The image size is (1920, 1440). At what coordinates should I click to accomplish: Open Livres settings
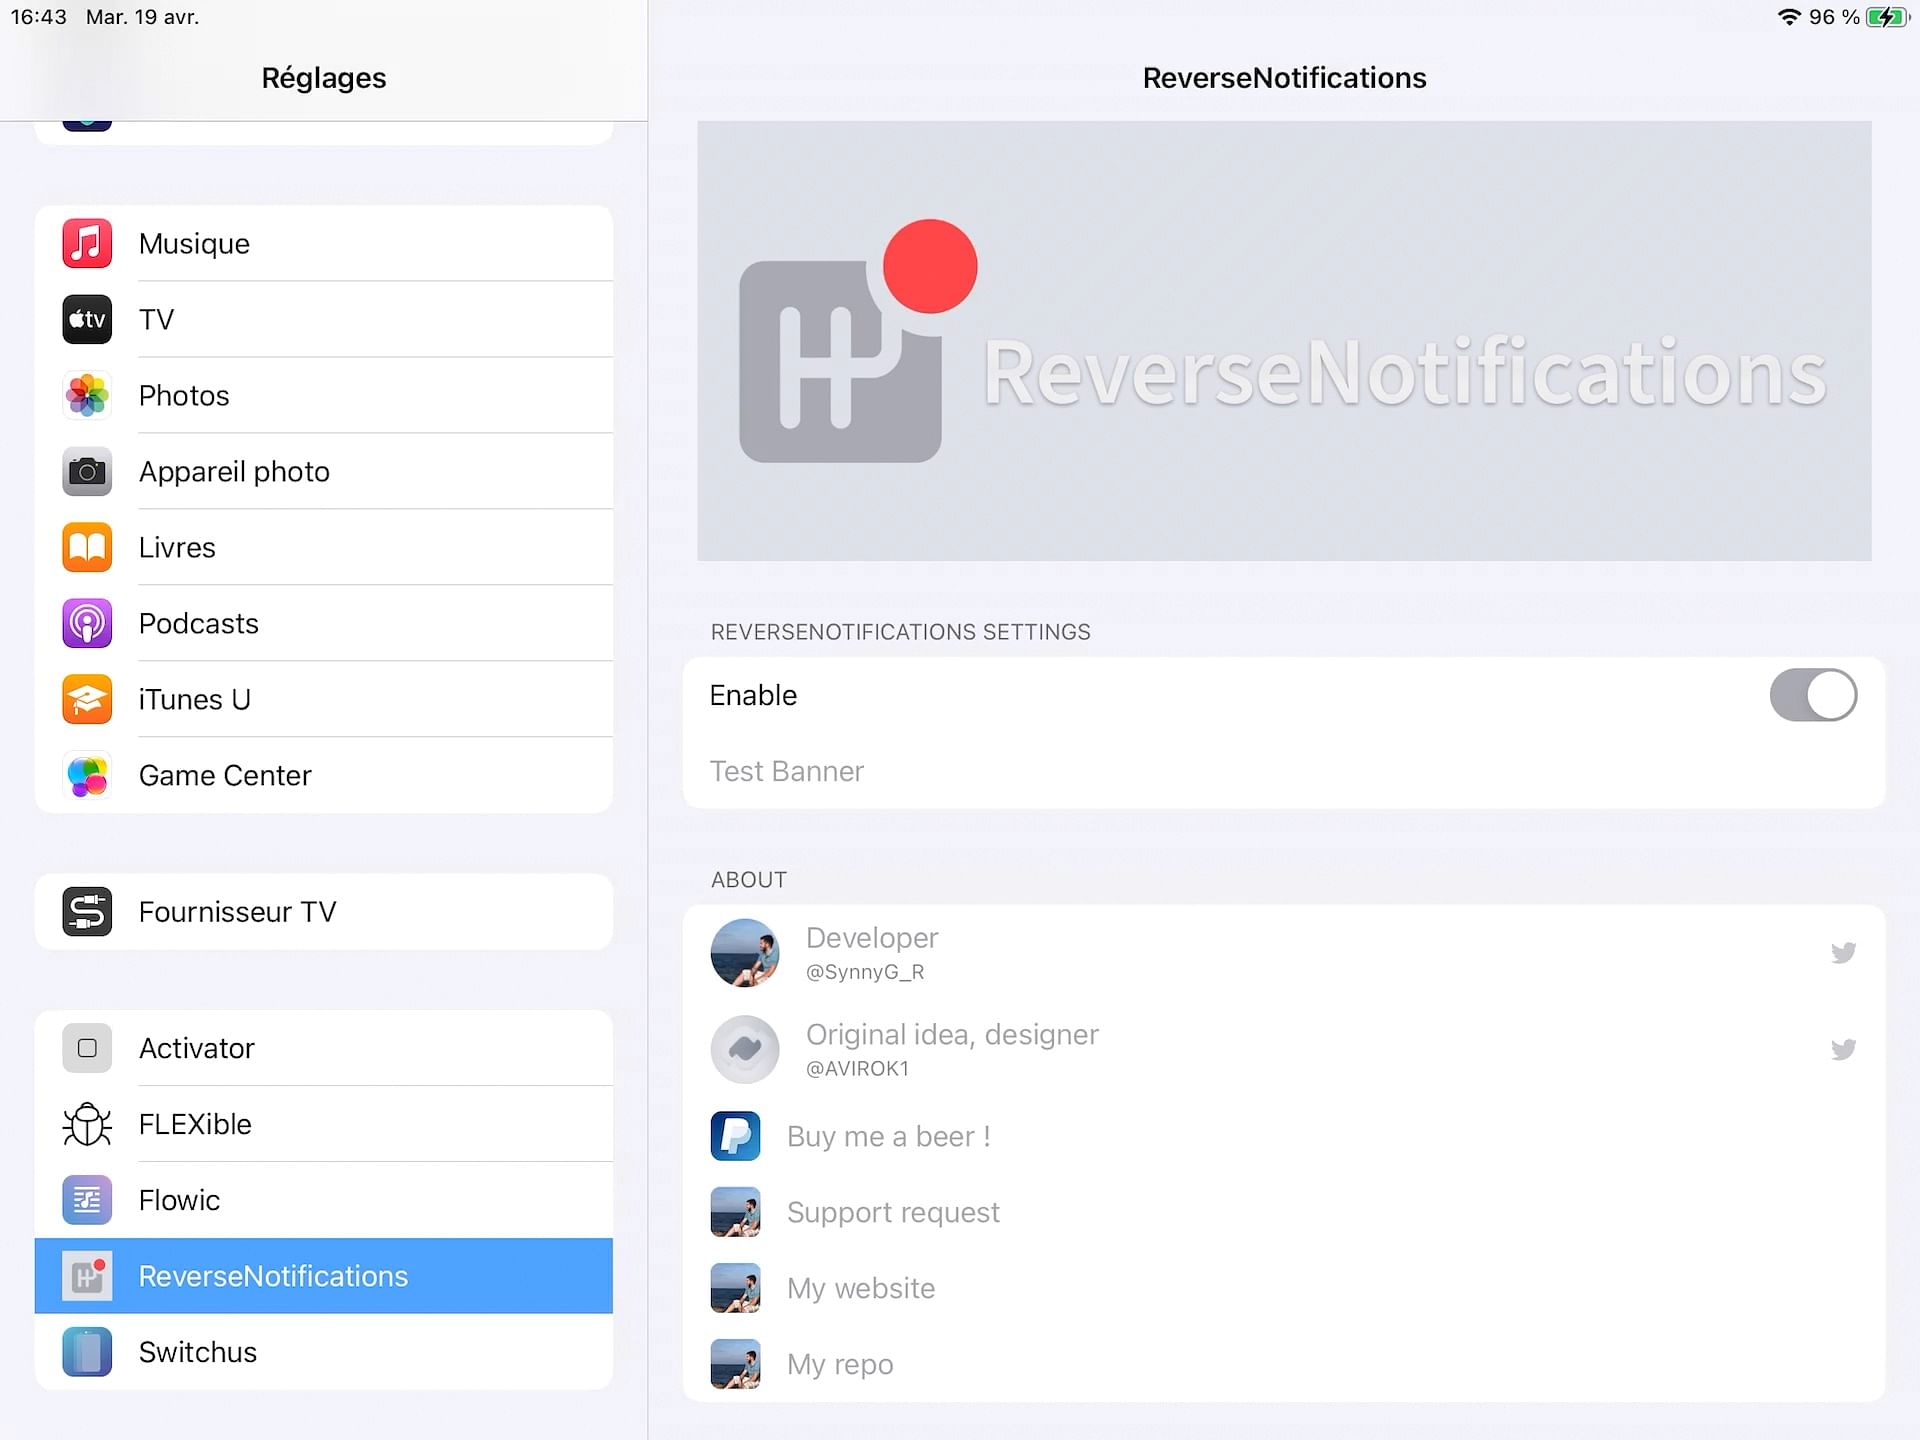coord(324,547)
